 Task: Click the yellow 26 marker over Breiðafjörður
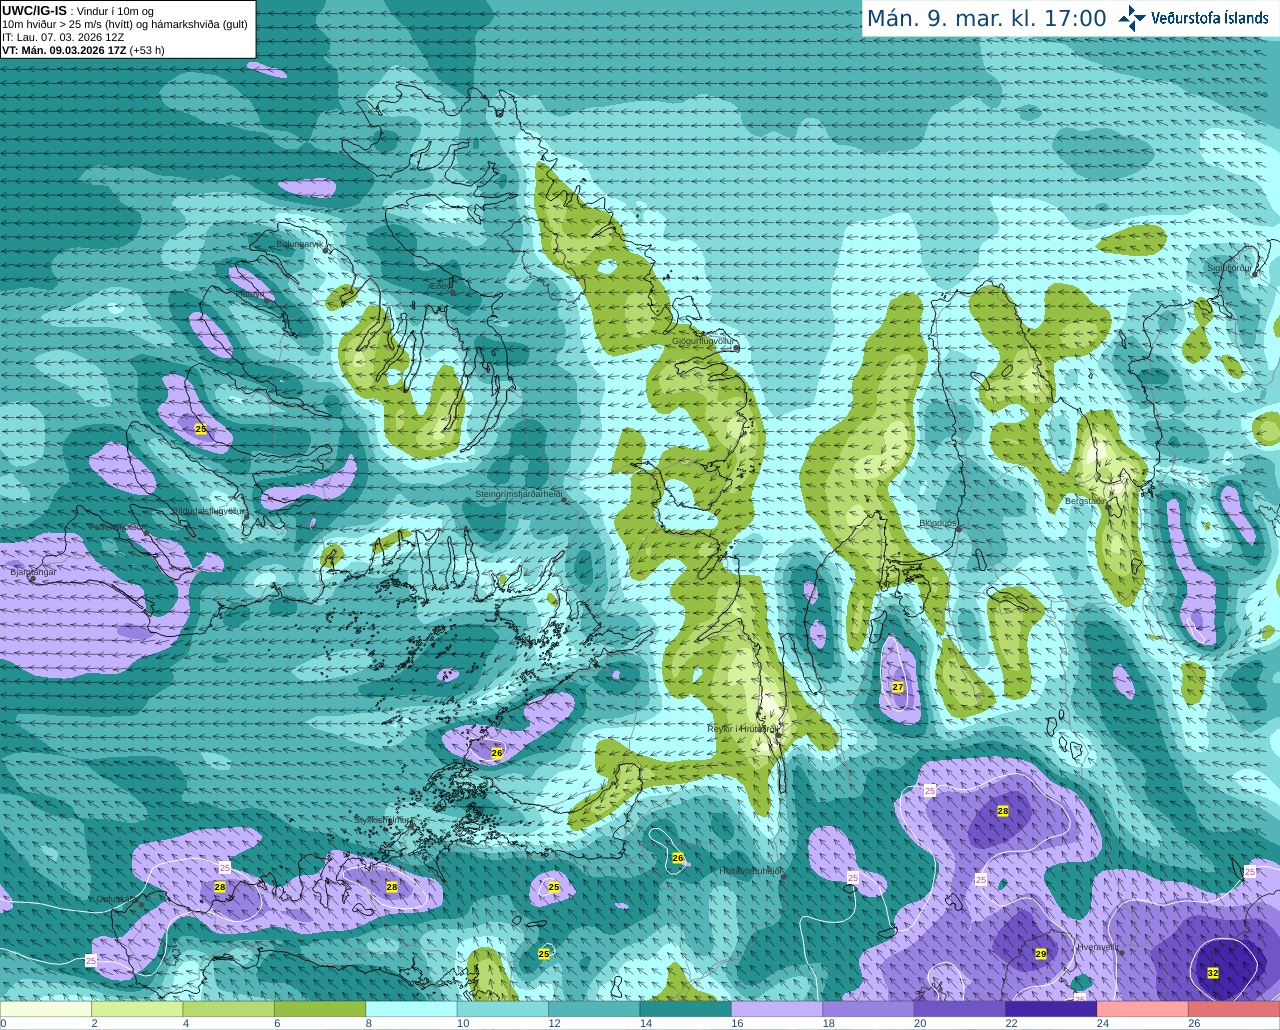click(497, 752)
